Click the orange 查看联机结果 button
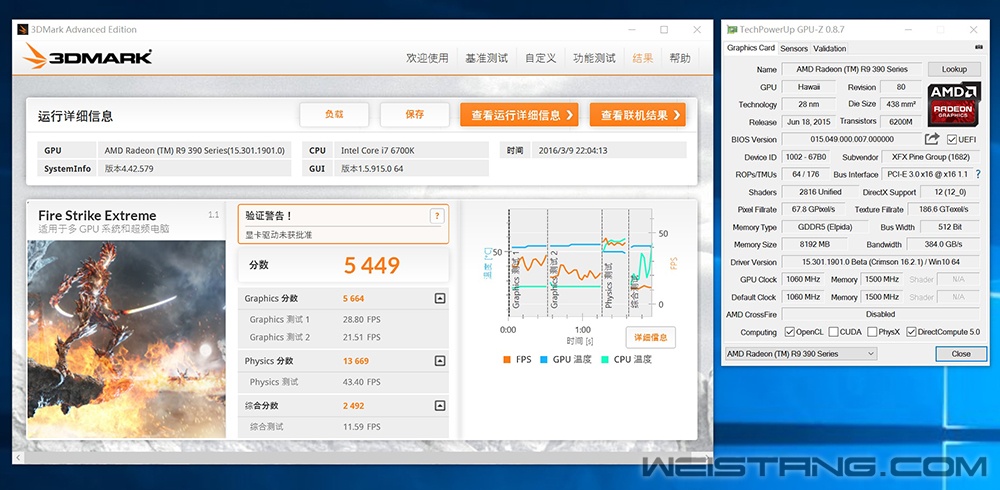 tap(638, 115)
